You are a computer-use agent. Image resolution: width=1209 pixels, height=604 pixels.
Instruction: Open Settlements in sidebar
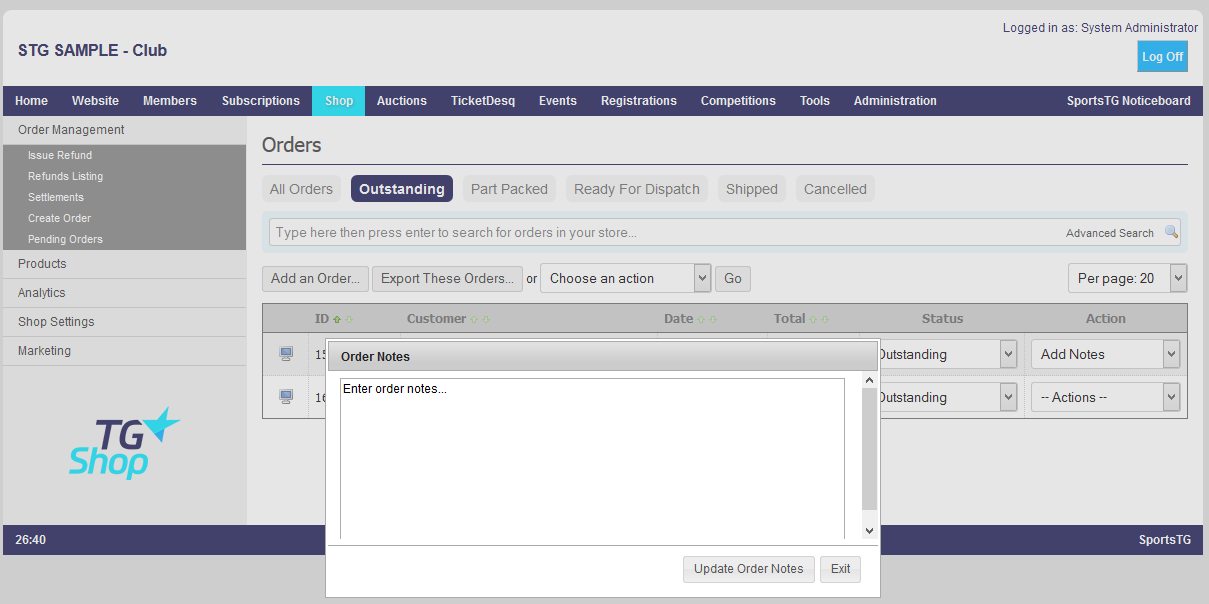56,197
